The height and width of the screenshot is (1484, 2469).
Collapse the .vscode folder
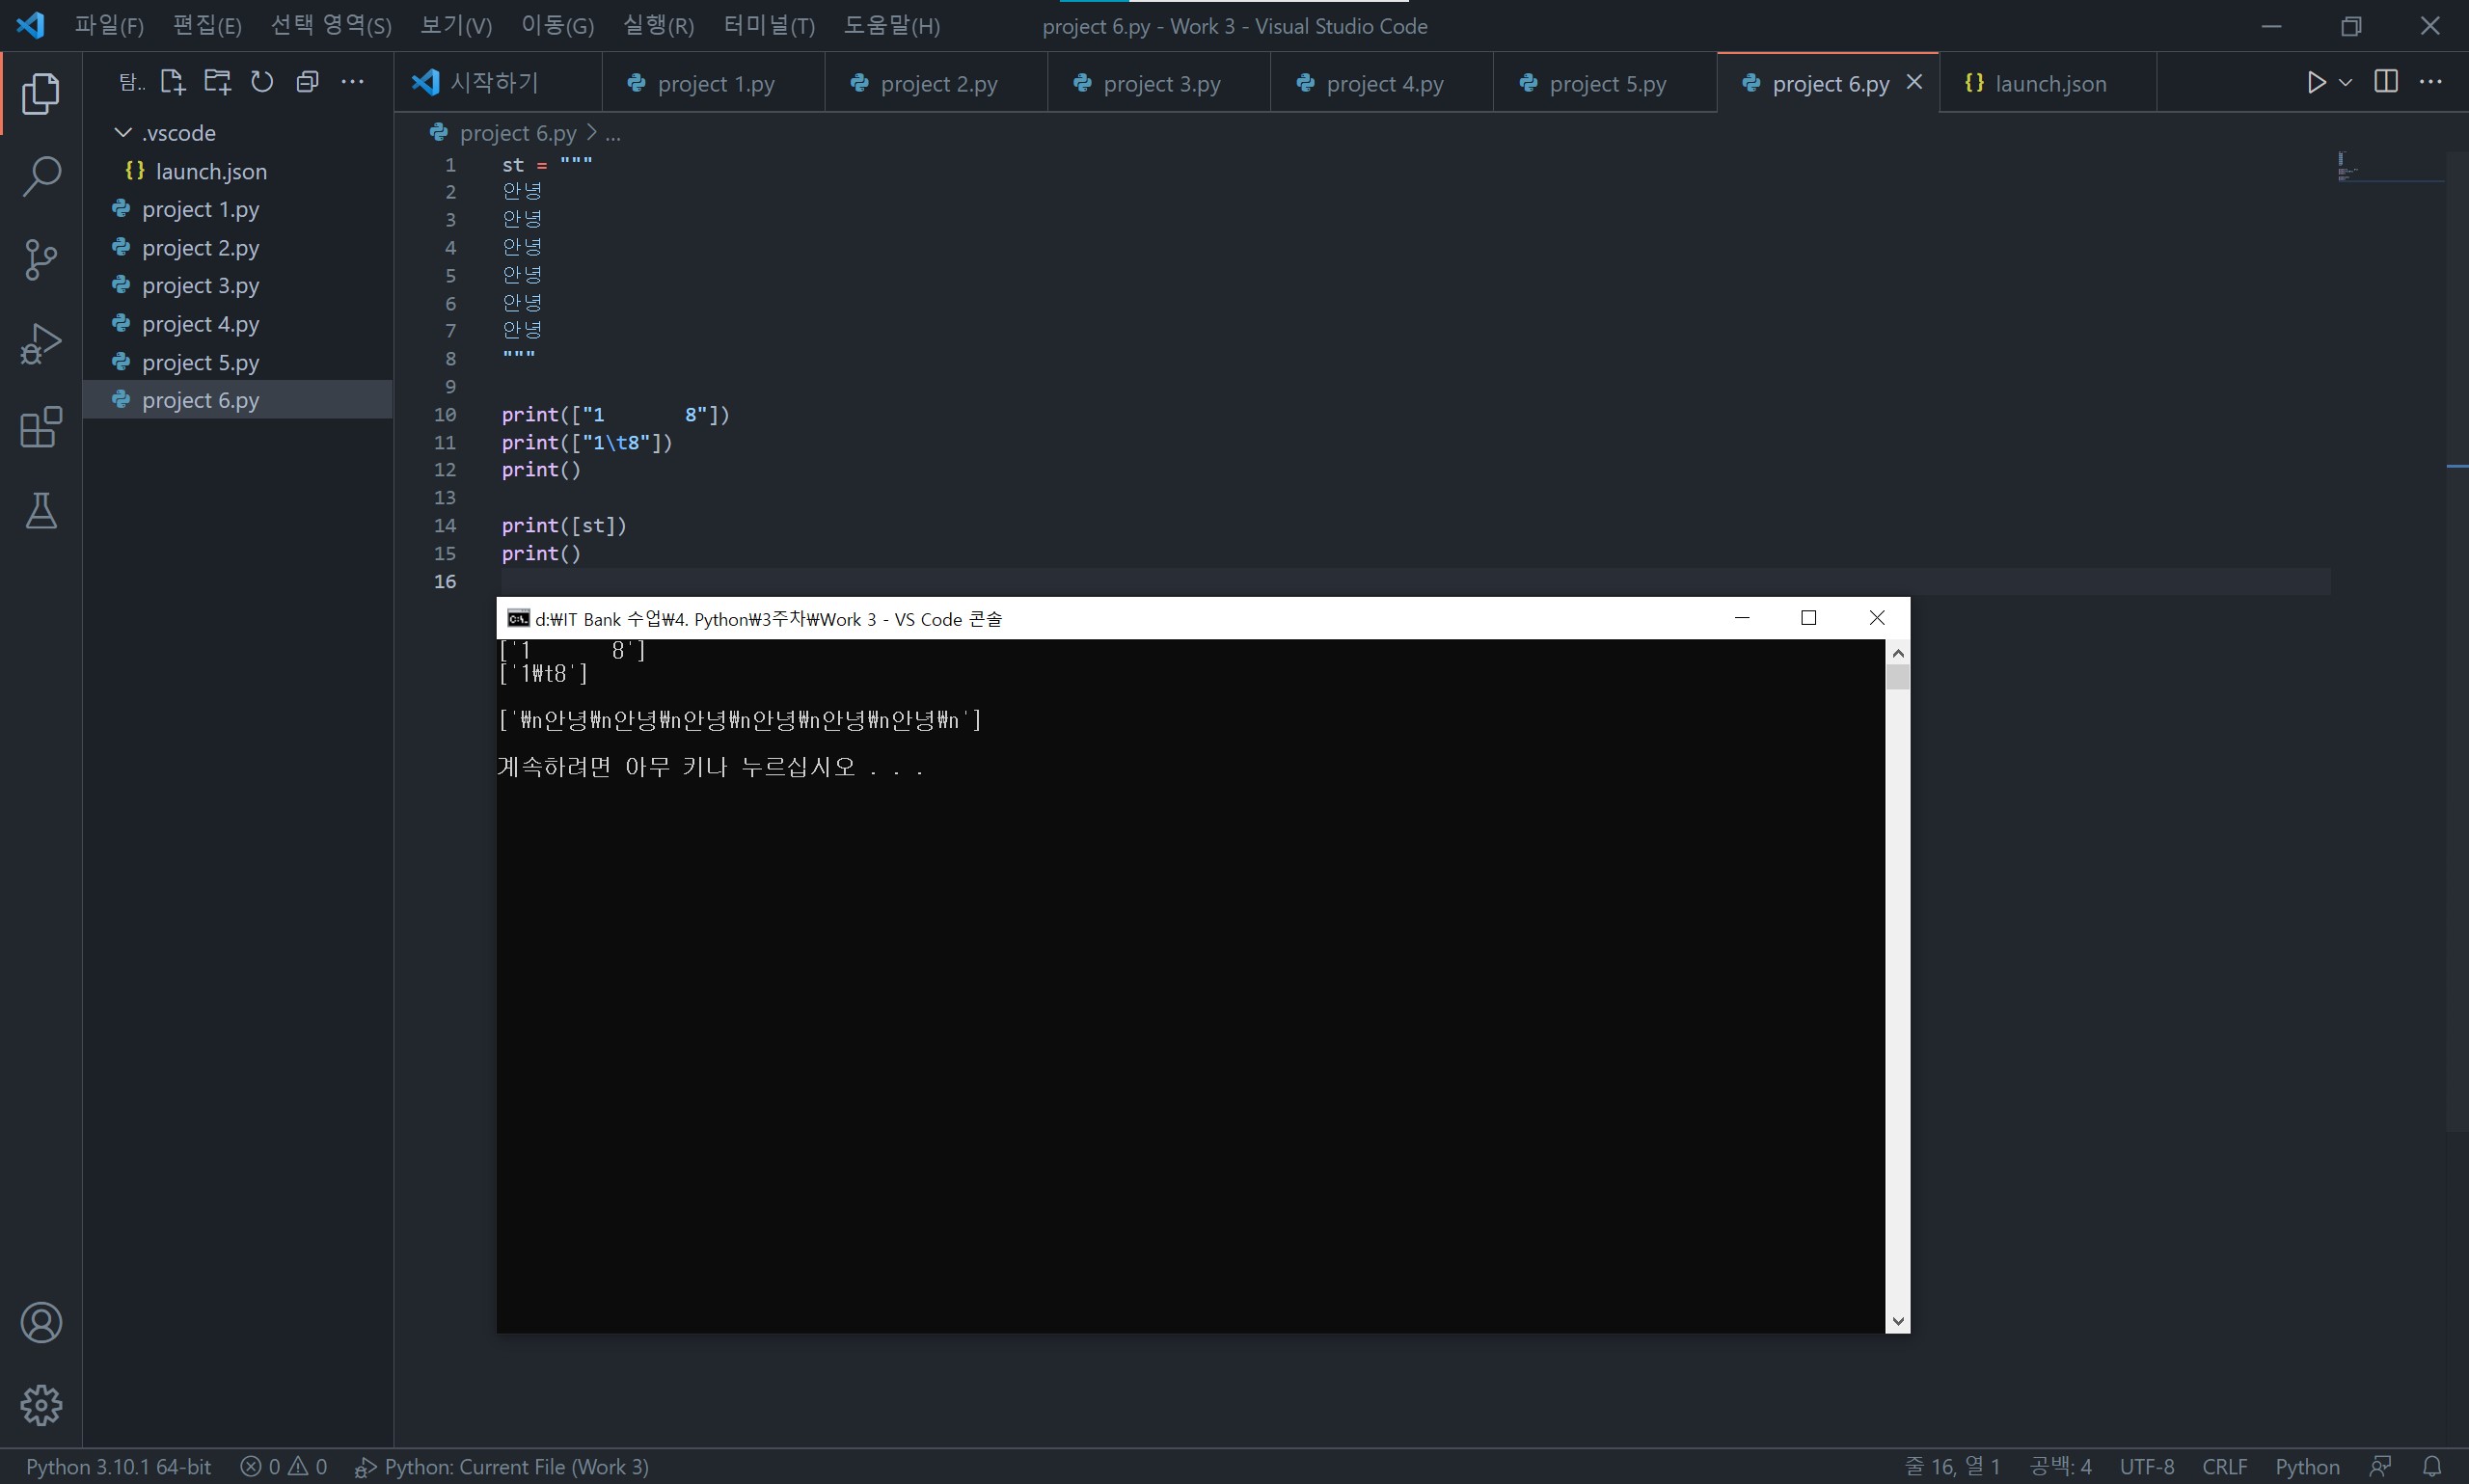click(x=123, y=133)
